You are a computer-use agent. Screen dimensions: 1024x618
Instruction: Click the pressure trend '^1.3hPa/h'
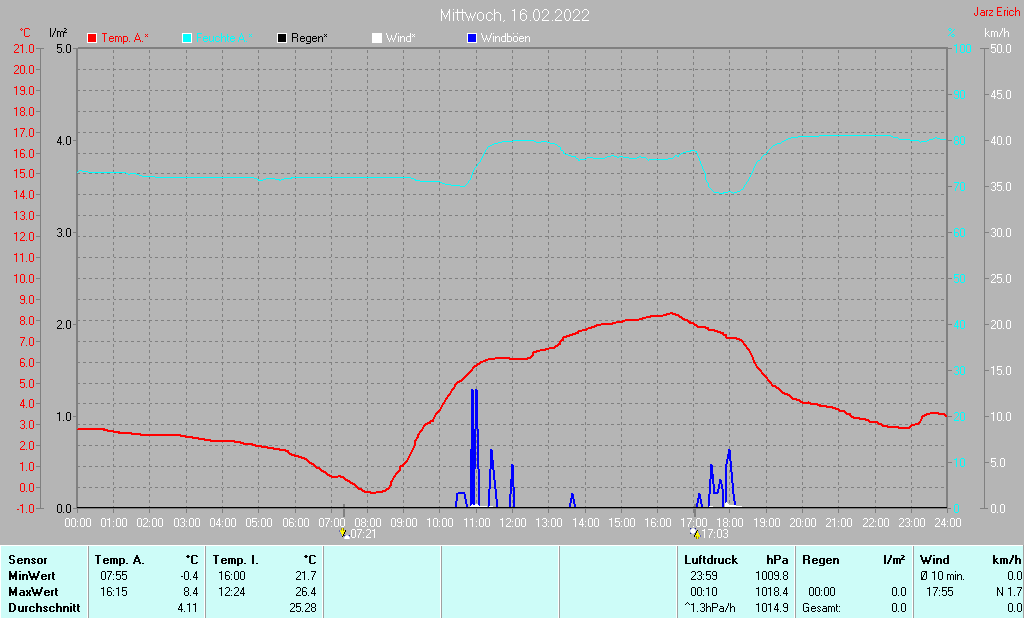click(710, 608)
